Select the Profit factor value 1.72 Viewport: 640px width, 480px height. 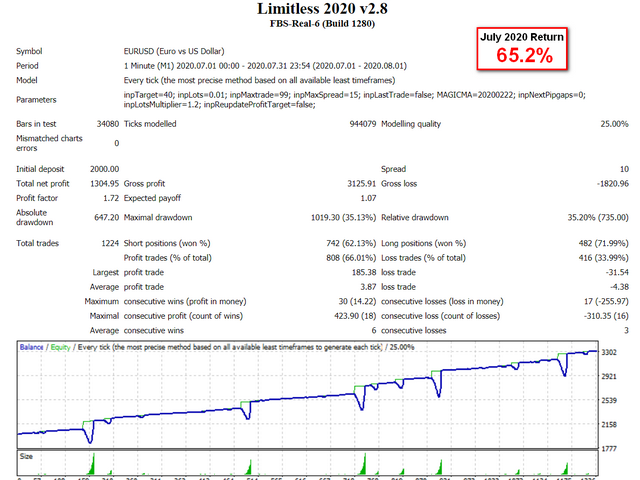(109, 198)
